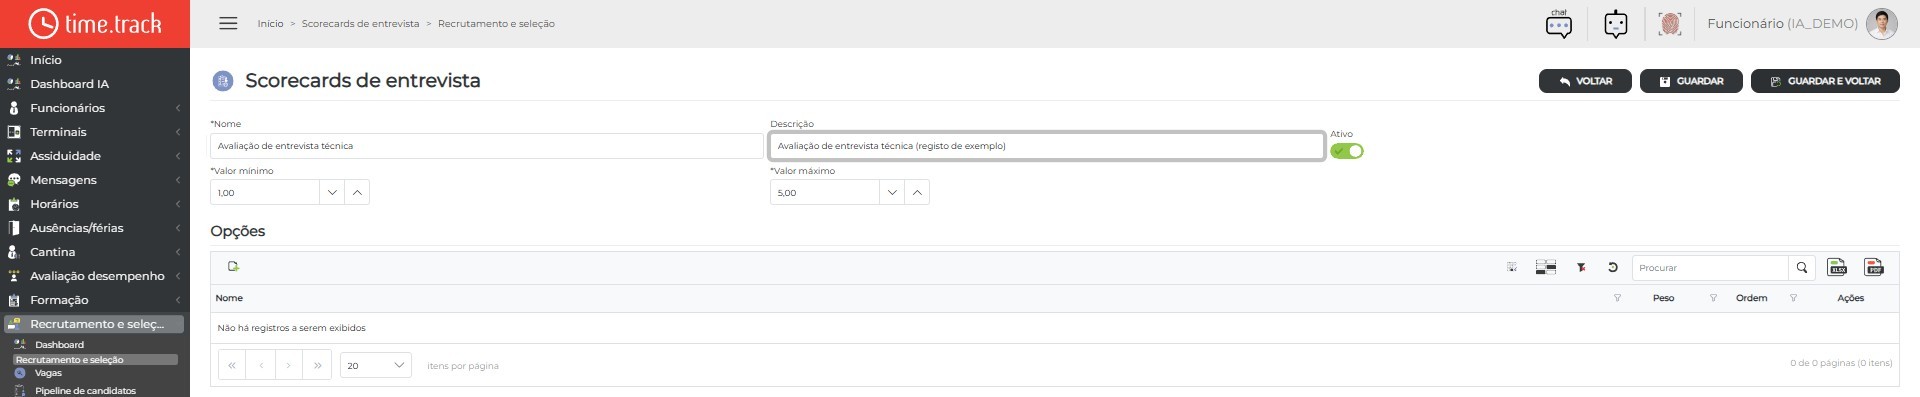The height and width of the screenshot is (397, 1920).
Task: Open items per page dropdown
Action: click(x=375, y=365)
